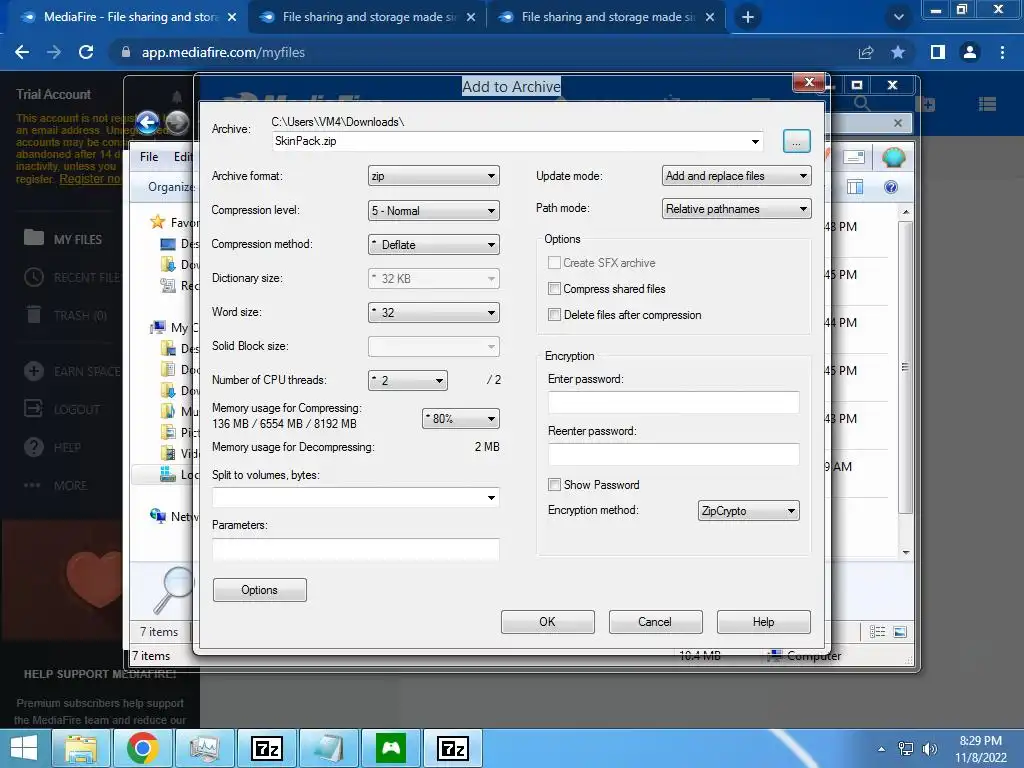Open the Encryption method dropdown
1024x768 pixels.
pyautogui.click(x=748, y=511)
